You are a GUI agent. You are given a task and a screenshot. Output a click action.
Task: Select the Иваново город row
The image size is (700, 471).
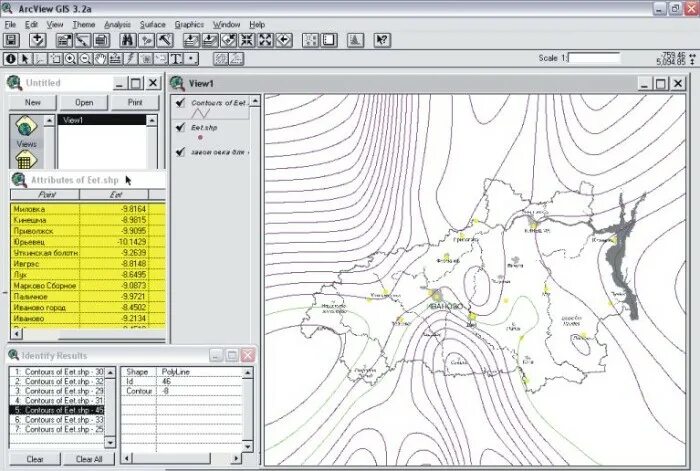[x=88, y=308]
